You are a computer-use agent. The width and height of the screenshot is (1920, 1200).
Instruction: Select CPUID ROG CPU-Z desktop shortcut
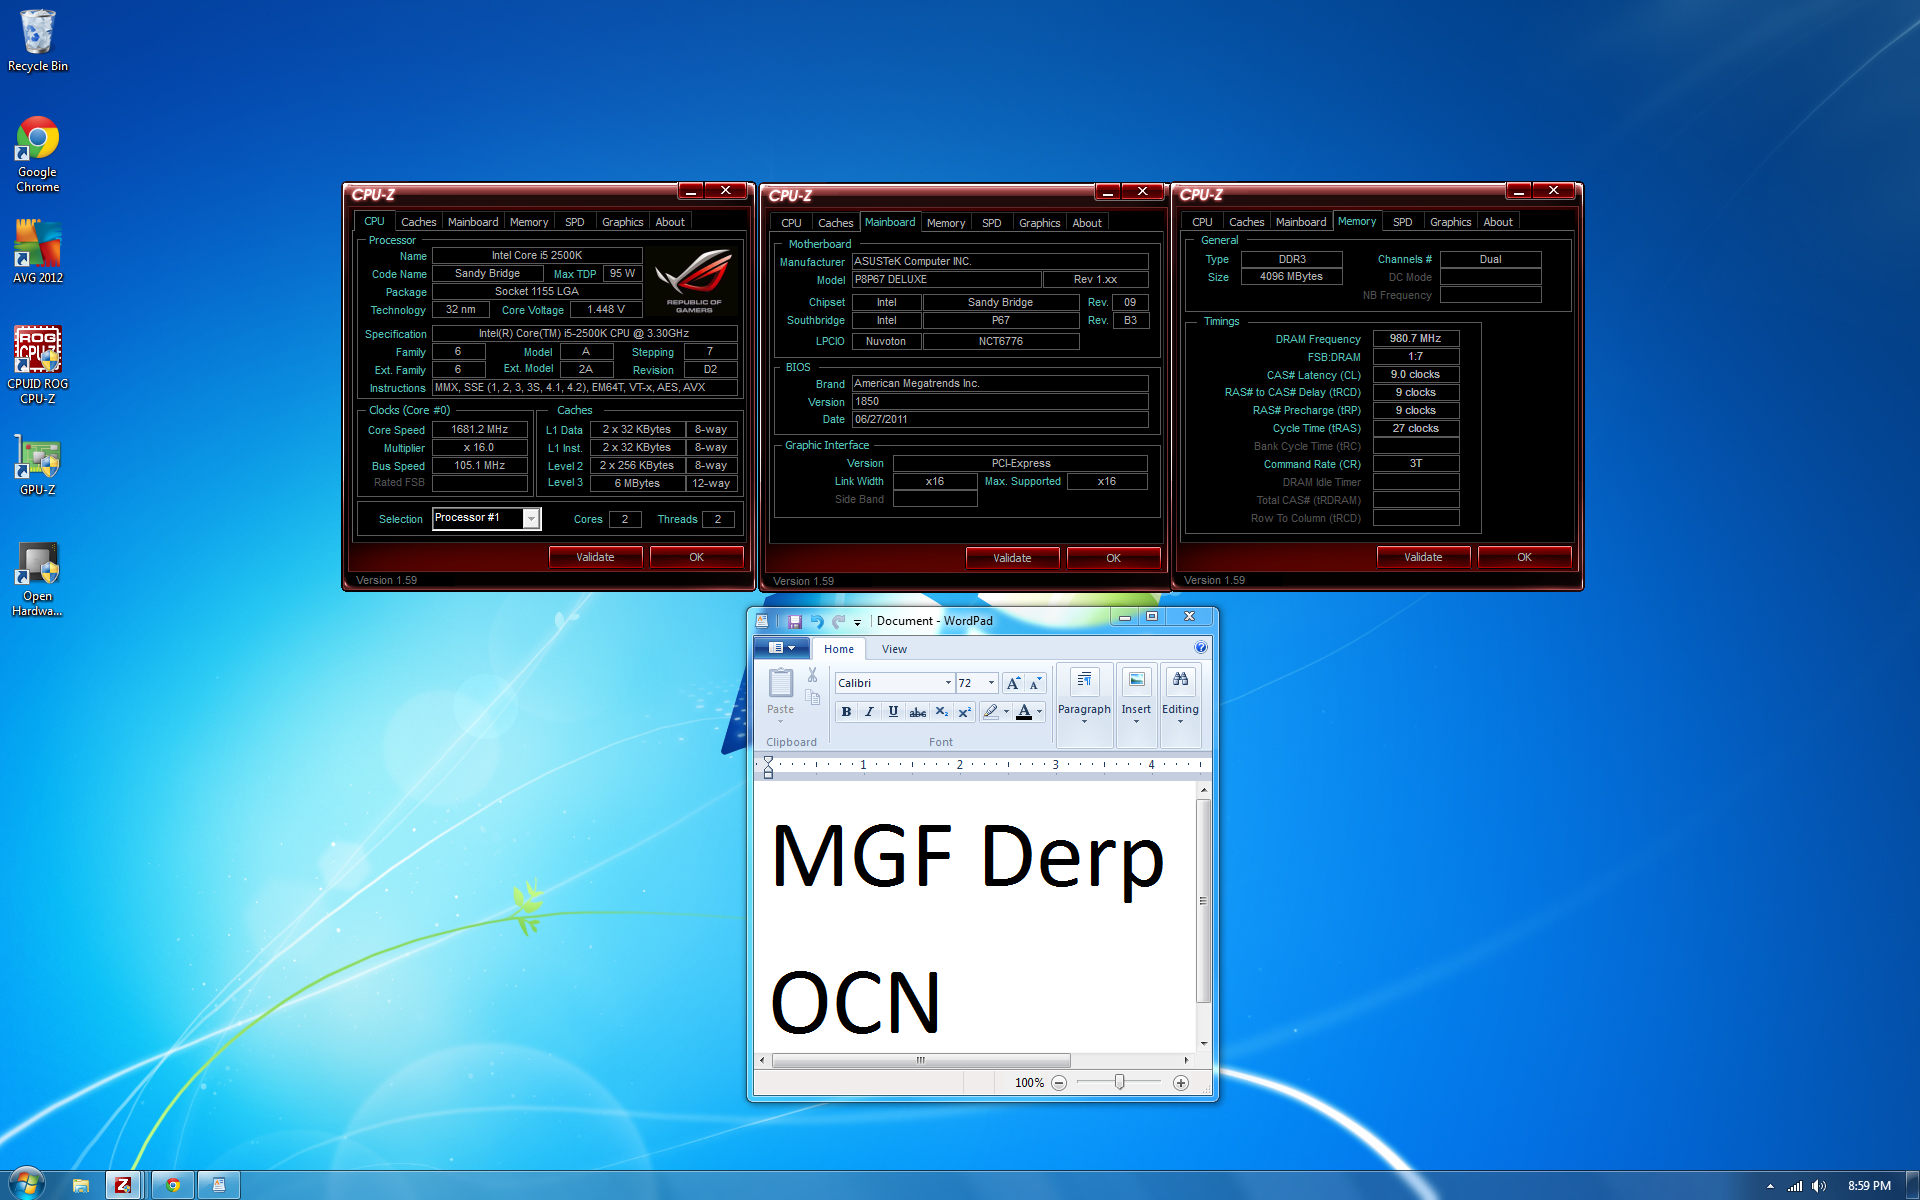click(x=38, y=365)
